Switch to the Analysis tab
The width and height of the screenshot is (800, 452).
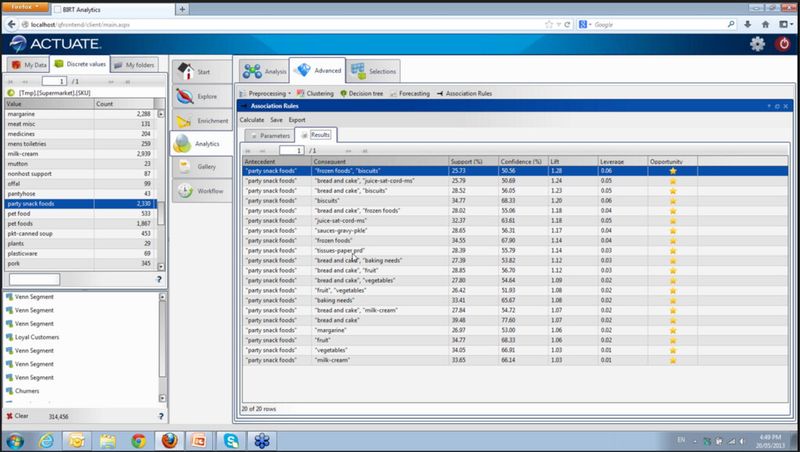pyautogui.click(x=264, y=71)
